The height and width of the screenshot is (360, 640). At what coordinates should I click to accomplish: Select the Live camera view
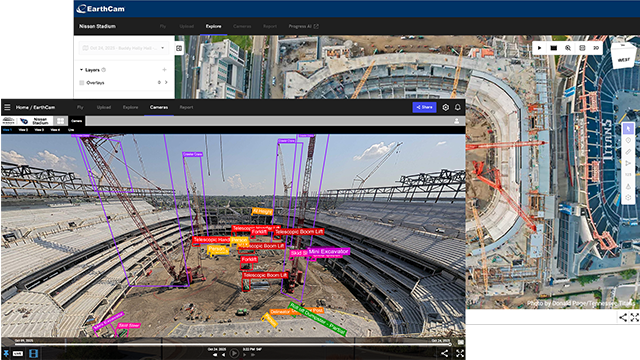click(x=71, y=130)
